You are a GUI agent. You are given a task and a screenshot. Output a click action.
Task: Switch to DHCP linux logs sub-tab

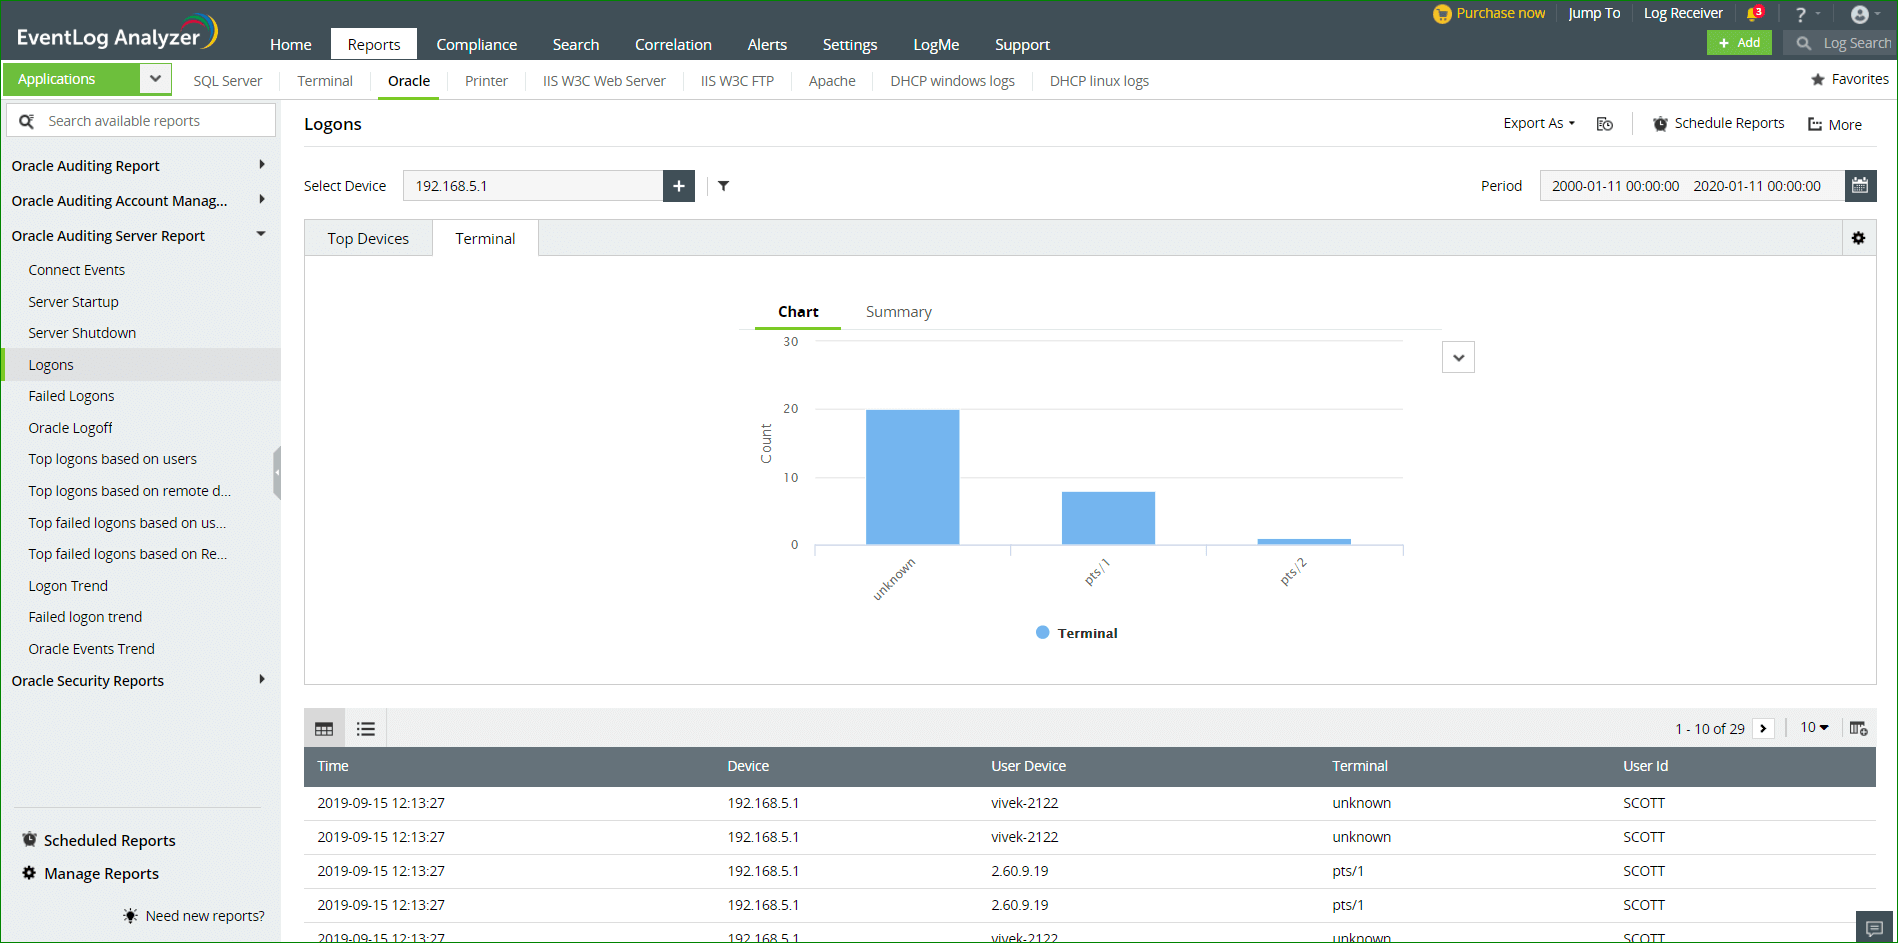click(x=1099, y=81)
